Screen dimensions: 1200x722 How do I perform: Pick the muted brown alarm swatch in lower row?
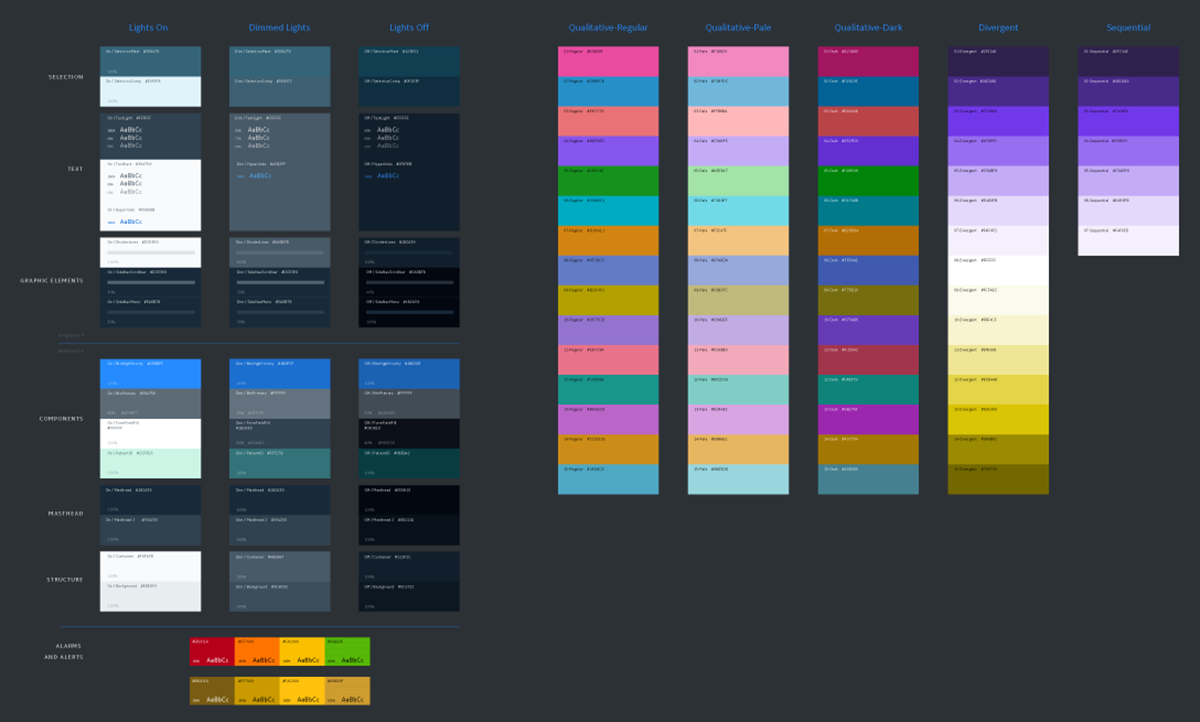(x=212, y=690)
